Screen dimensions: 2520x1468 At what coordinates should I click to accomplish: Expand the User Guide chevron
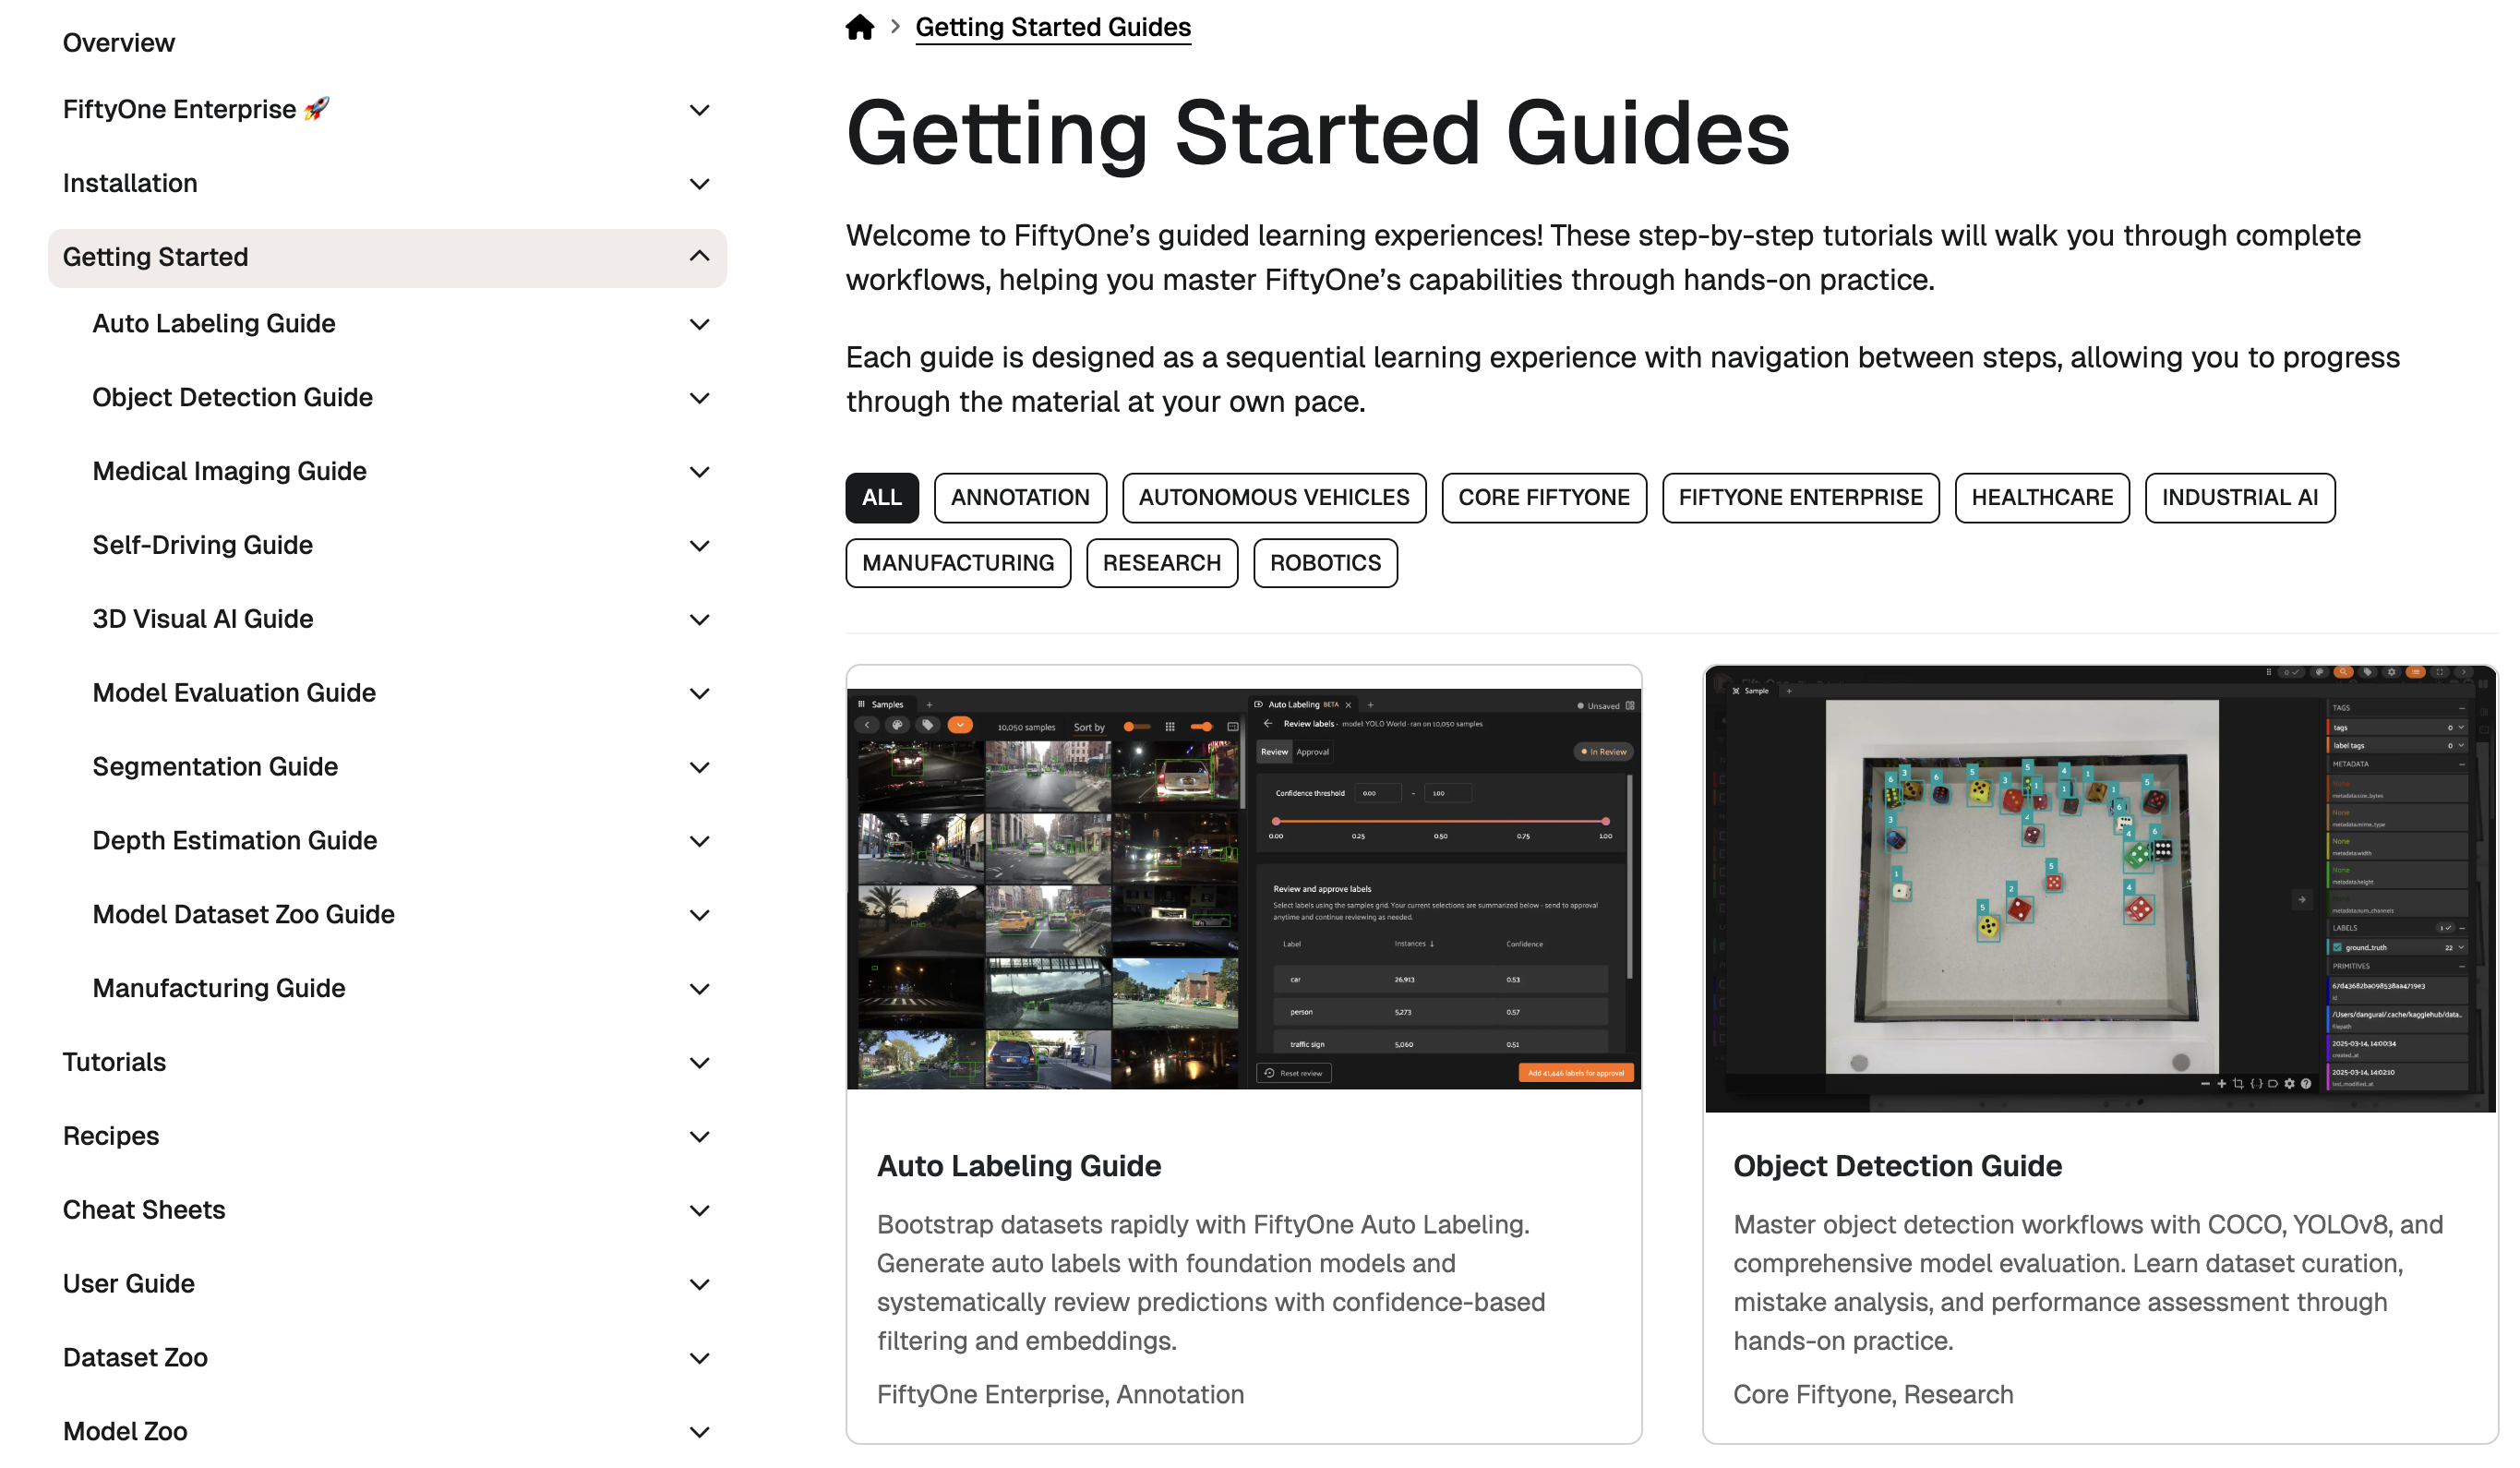click(x=699, y=1286)
